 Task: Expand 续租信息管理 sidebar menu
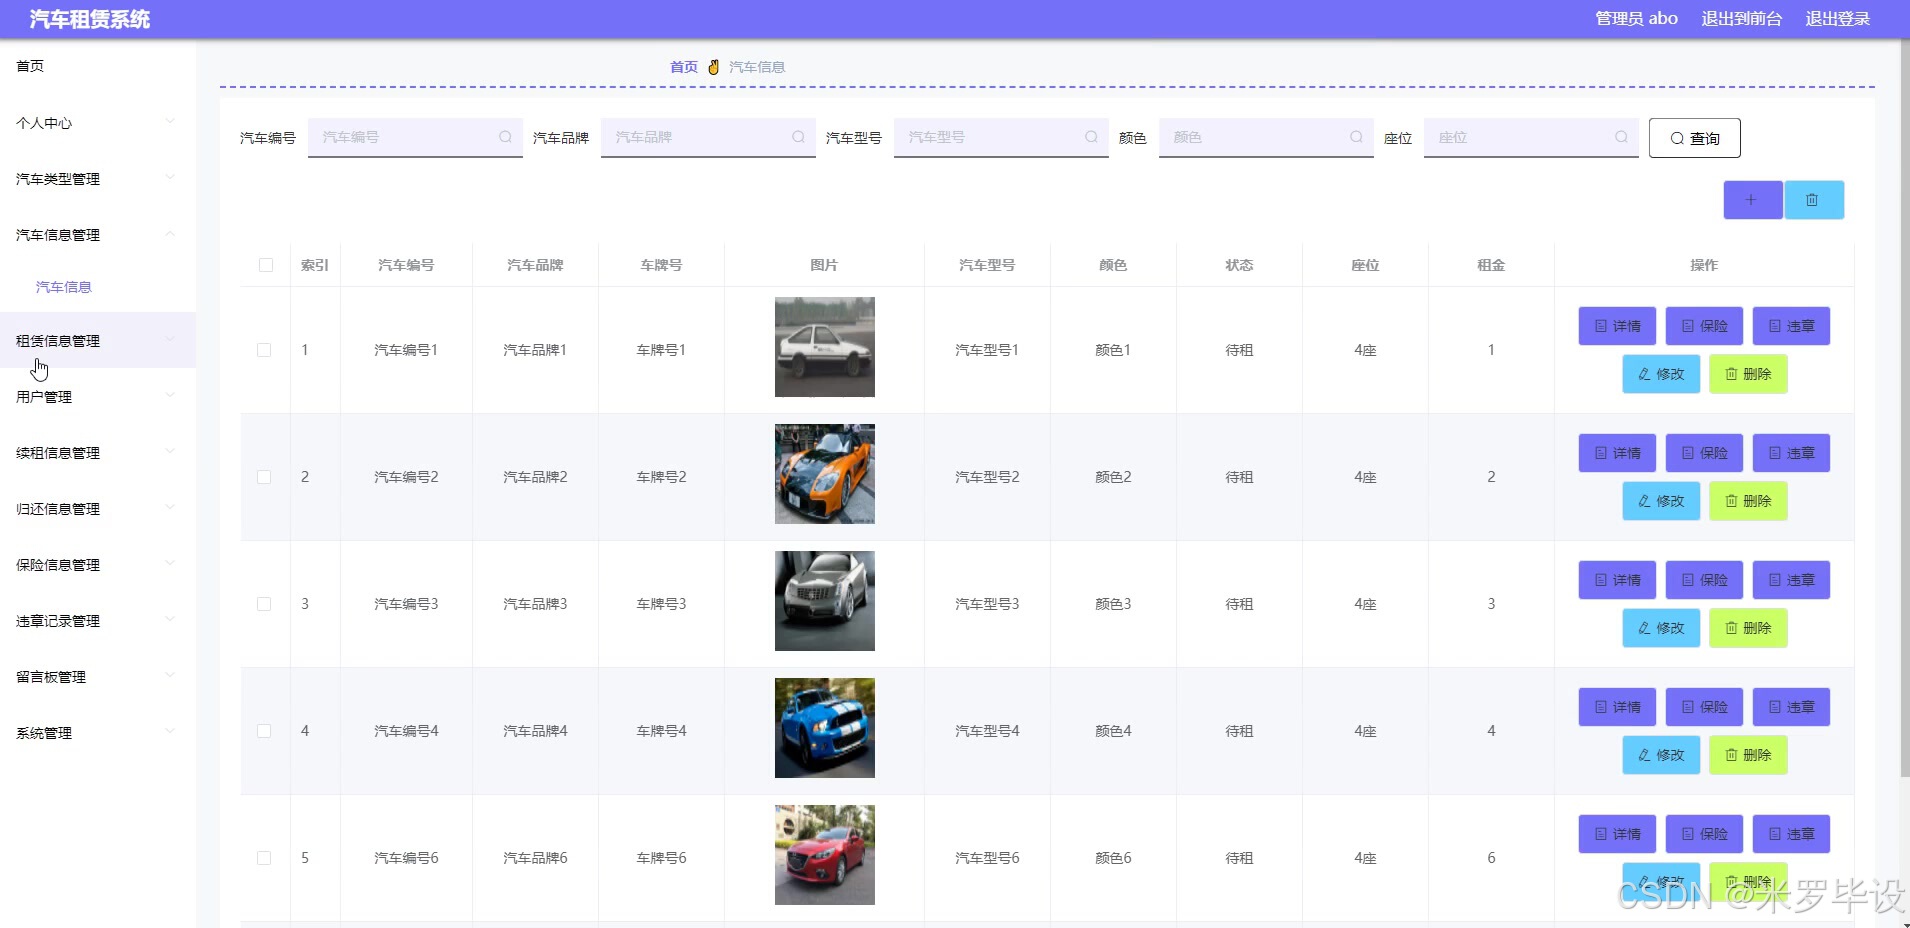tap(97, 453)
